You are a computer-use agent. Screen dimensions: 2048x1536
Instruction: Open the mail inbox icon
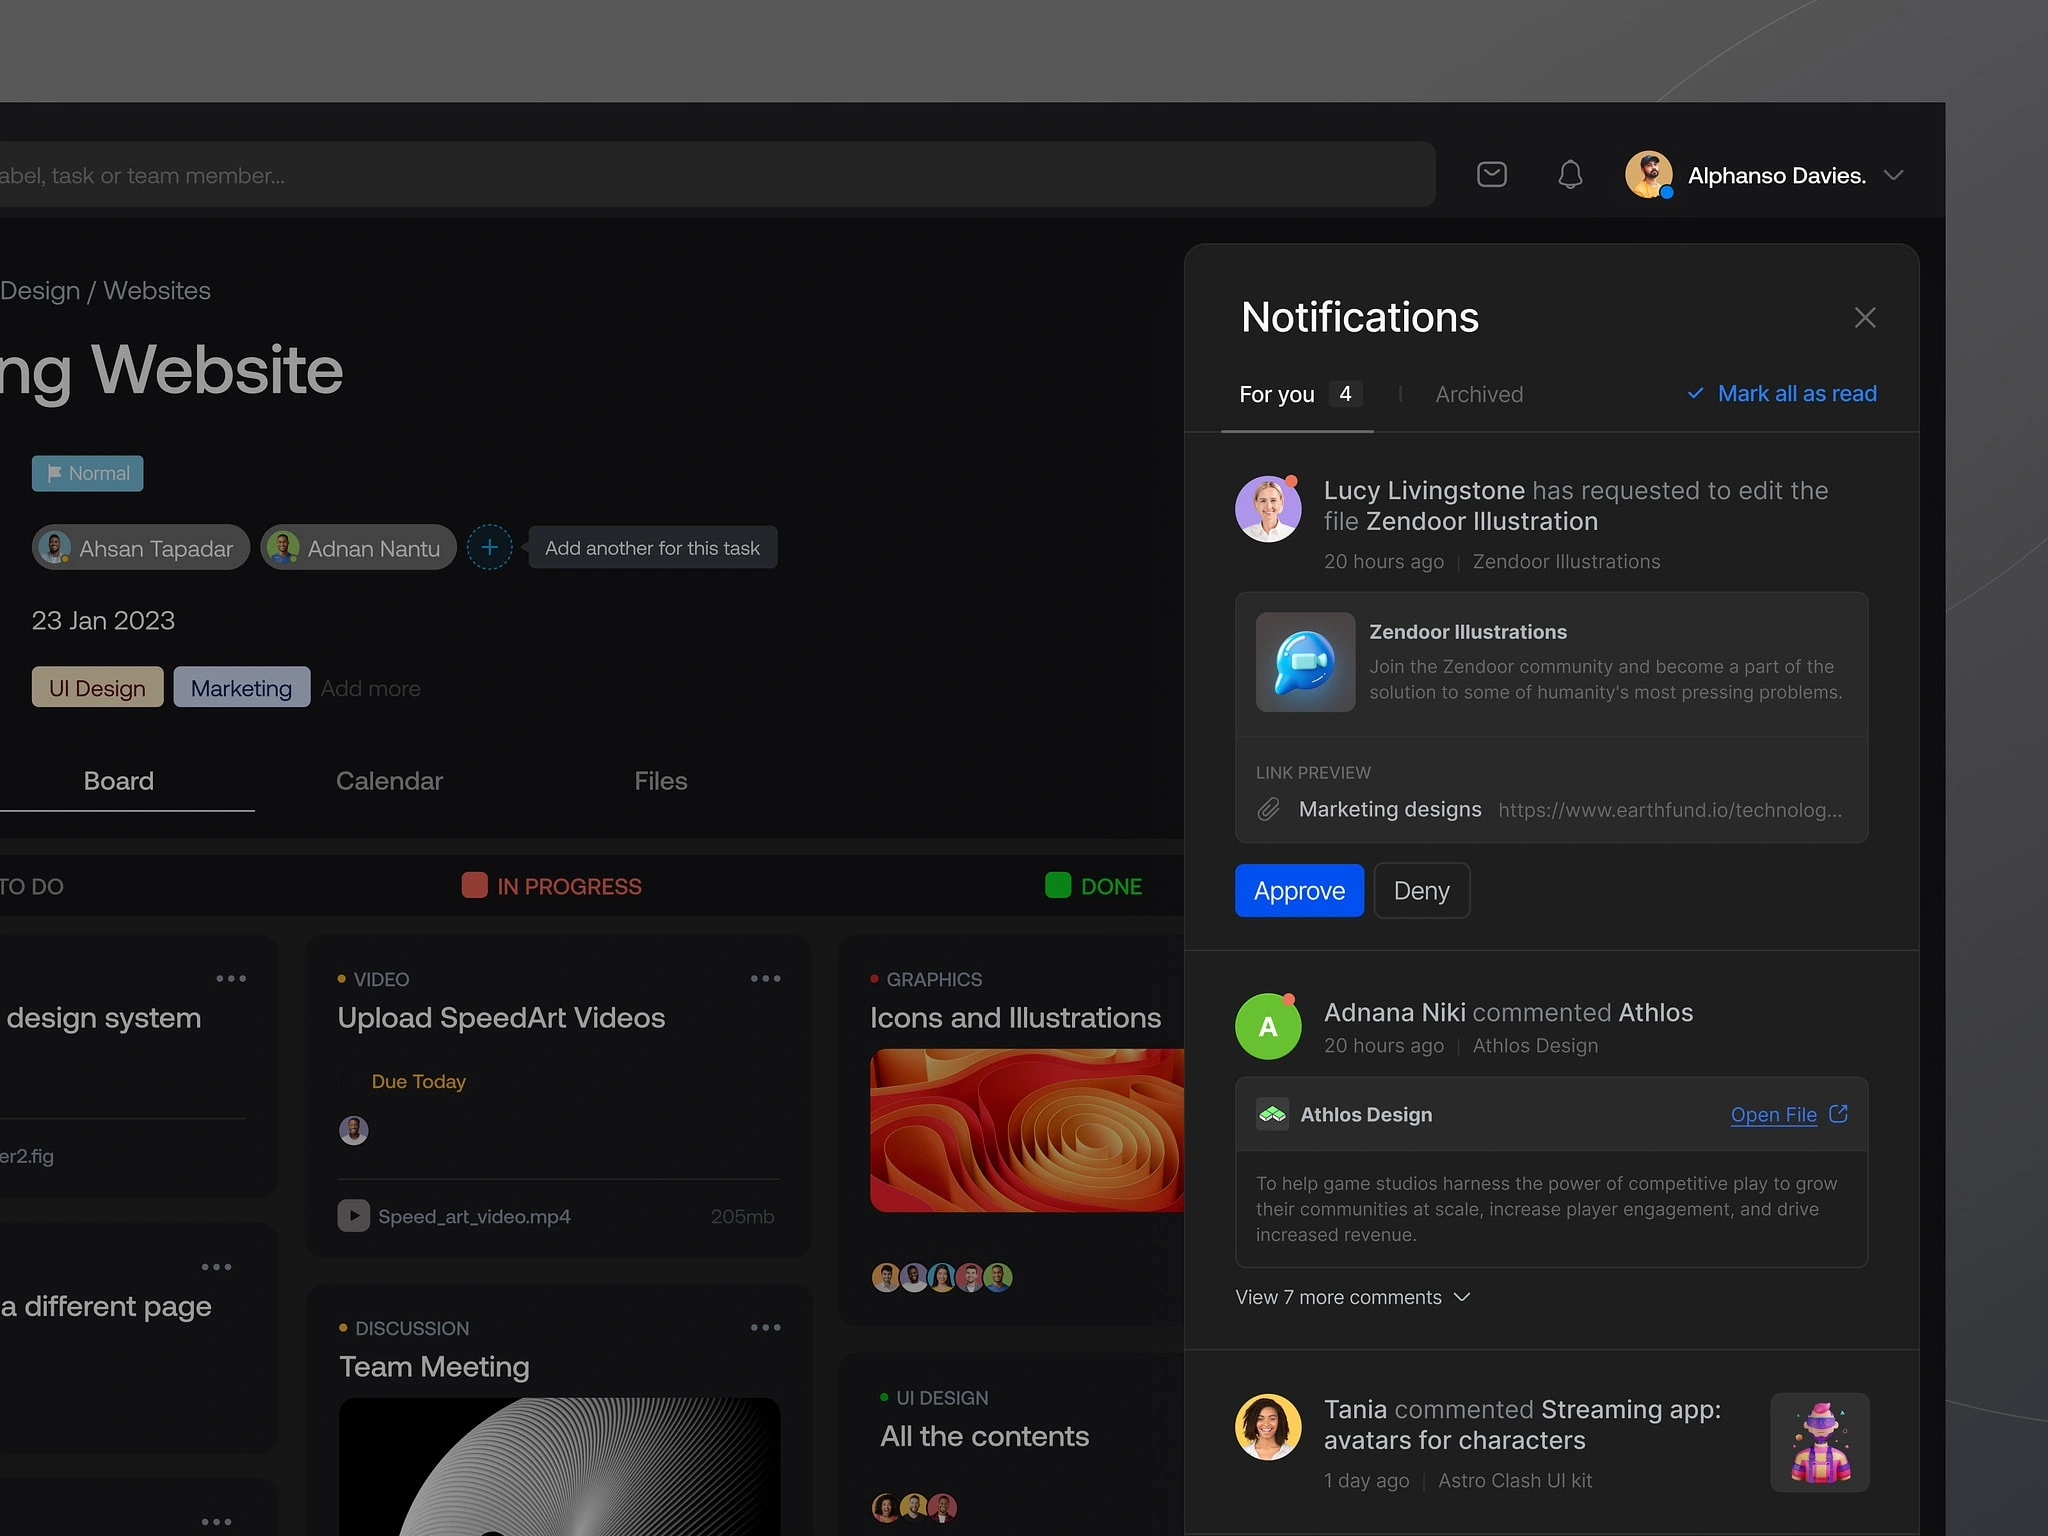tap(1491, 175)
